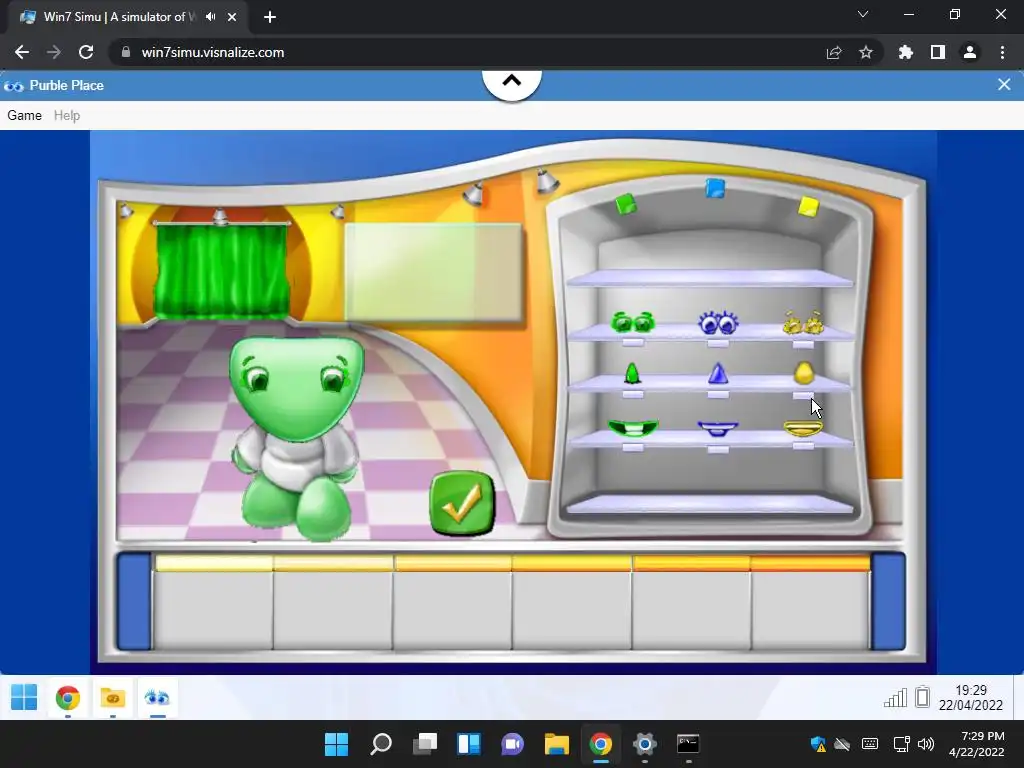Click the blue cube above the shelves

tap(716, 188)
